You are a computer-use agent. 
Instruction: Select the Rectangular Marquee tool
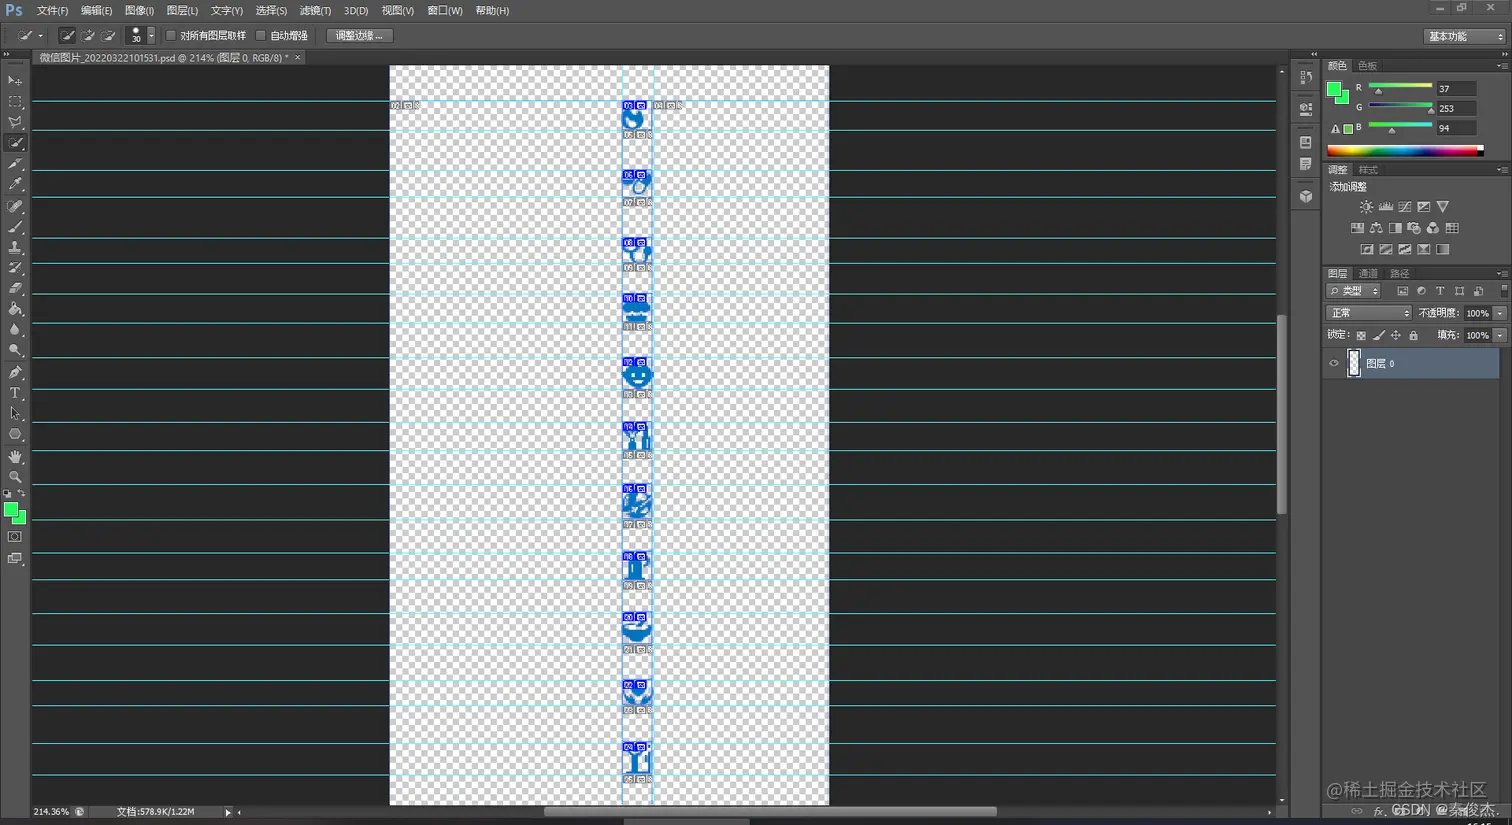(x=15, y=101)
